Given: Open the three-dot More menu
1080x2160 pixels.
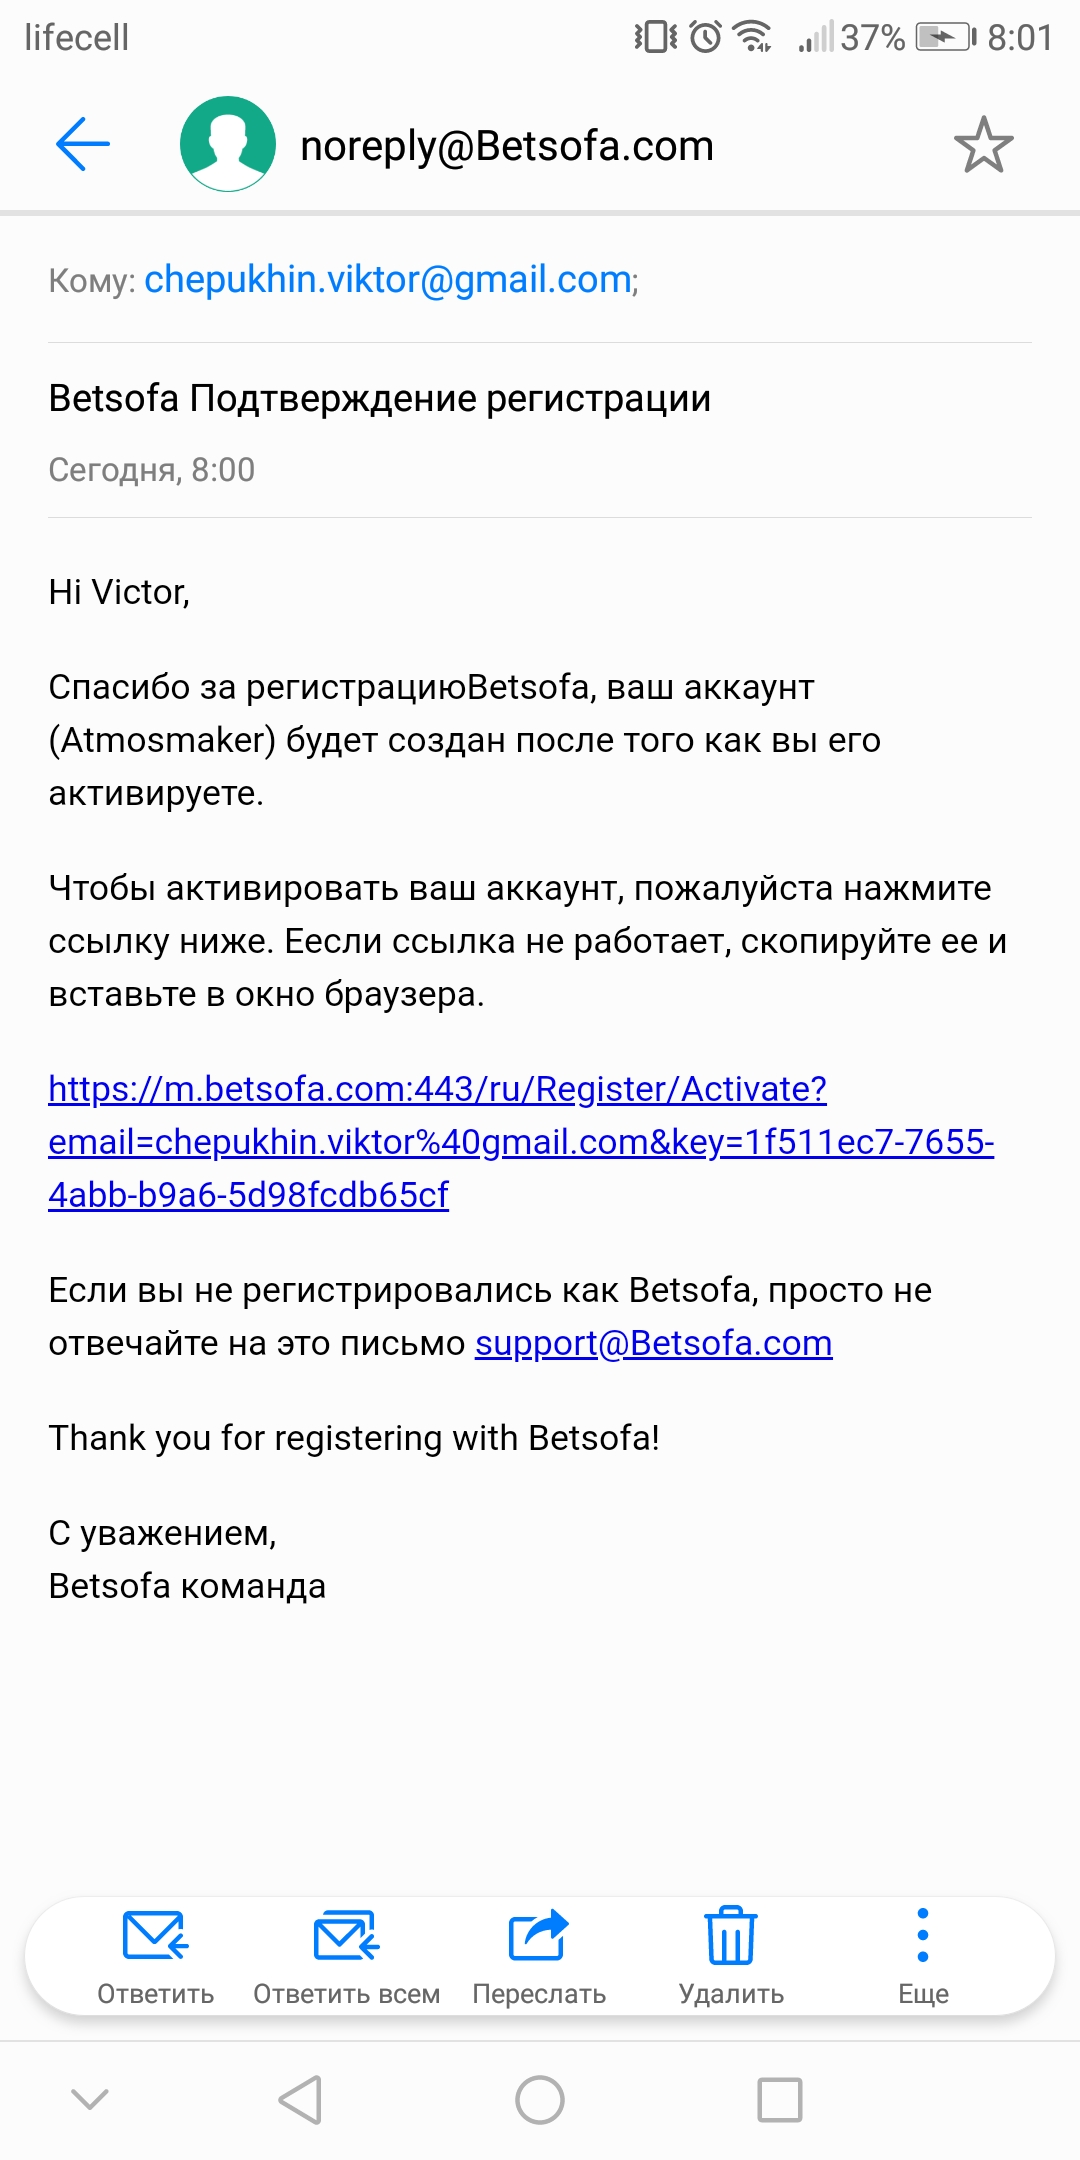Looking at the screenshot, I should (923, 1935).
